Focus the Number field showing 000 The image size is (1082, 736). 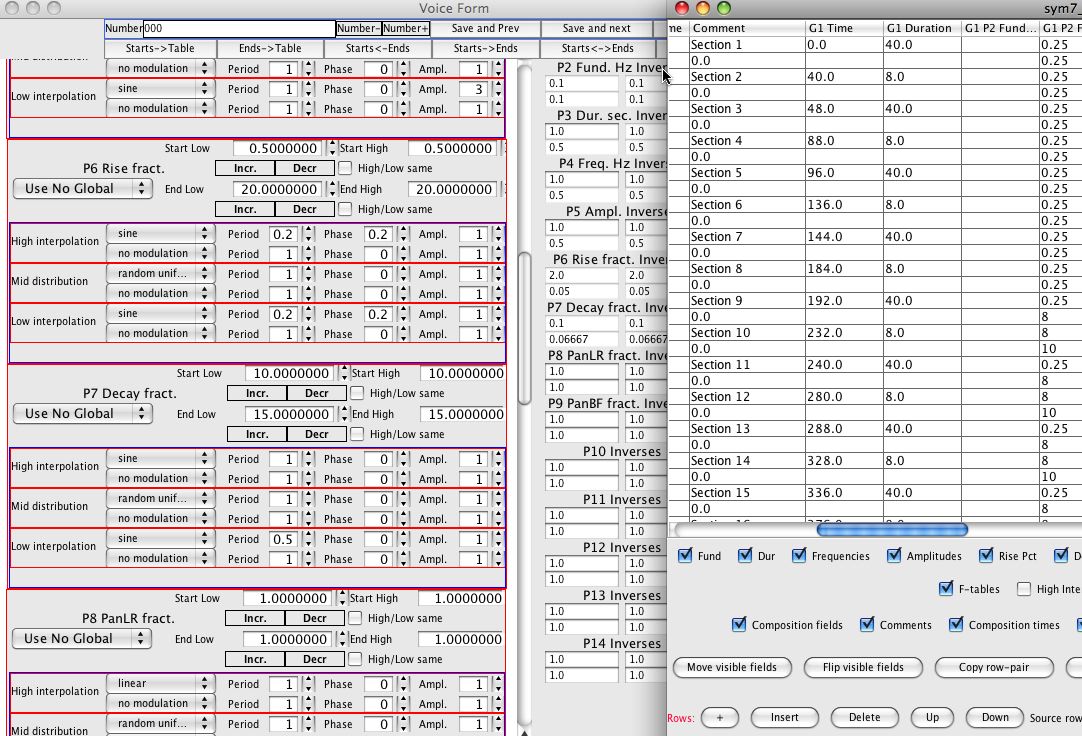tap(239, 28)
